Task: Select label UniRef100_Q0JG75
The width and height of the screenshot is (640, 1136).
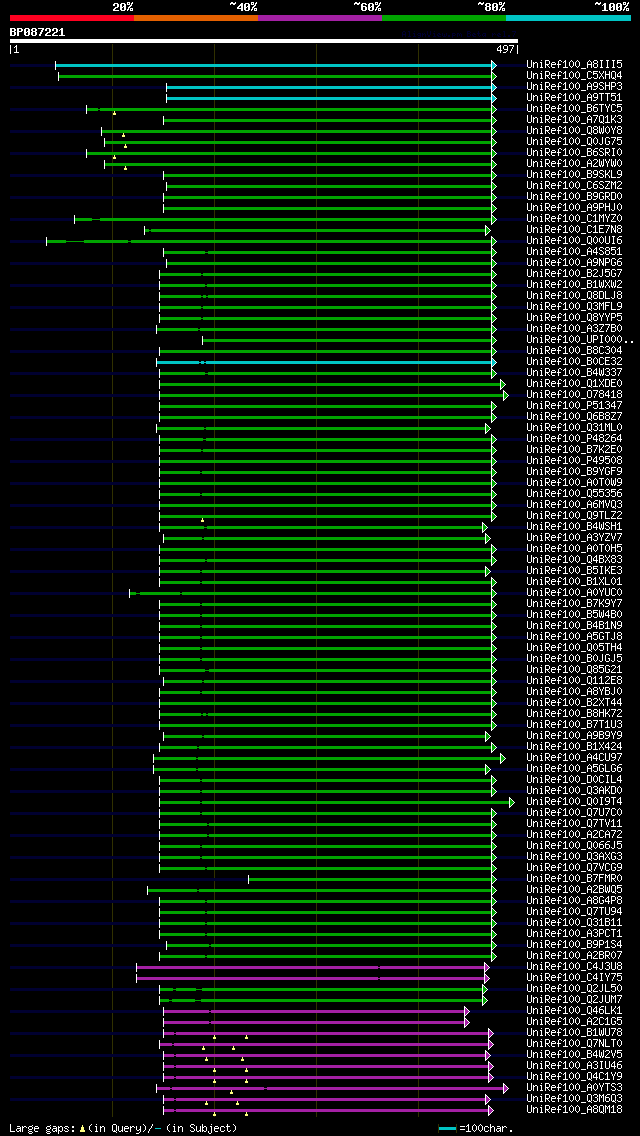Action: [x=574, y=142]
